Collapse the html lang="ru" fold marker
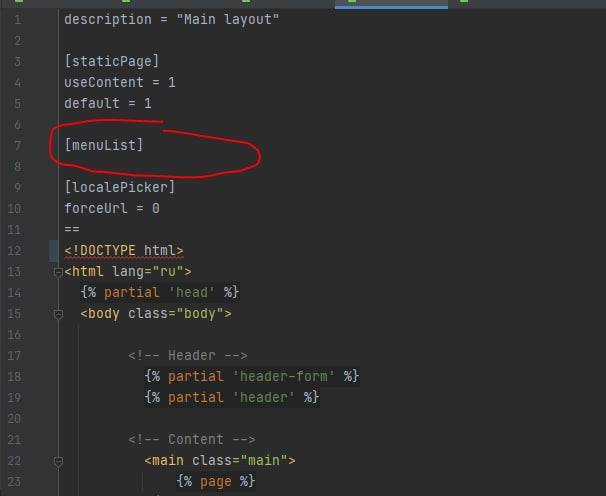The image size is (606, 496). tap(58, 272)
